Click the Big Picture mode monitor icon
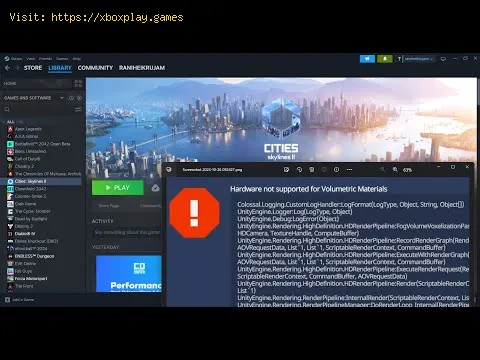 coord(443,59)
